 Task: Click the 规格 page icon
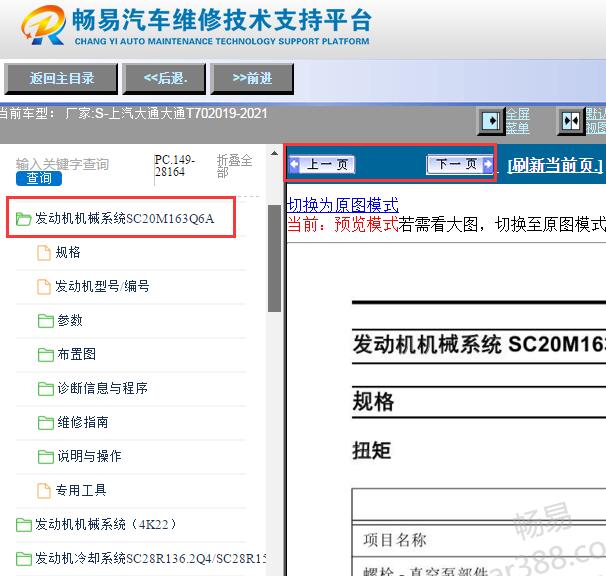tap(44, 253)
